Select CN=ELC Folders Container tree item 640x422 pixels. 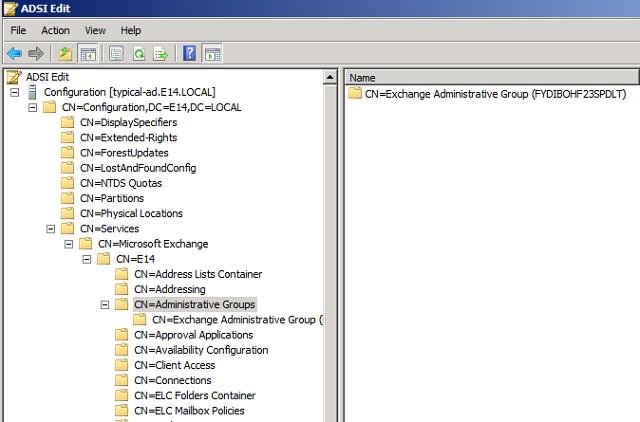(x=195, y=395)
